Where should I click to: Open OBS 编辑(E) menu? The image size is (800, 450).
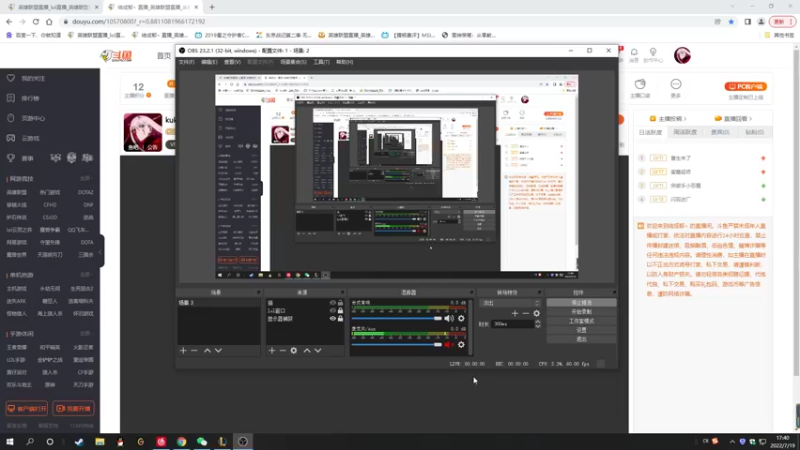click(209, 62)
